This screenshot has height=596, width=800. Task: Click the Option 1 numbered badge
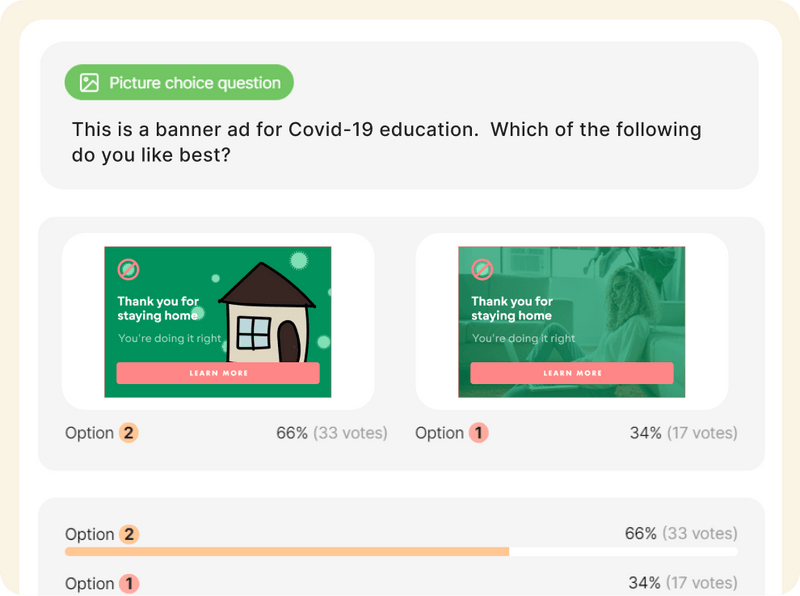click(478, 432)
